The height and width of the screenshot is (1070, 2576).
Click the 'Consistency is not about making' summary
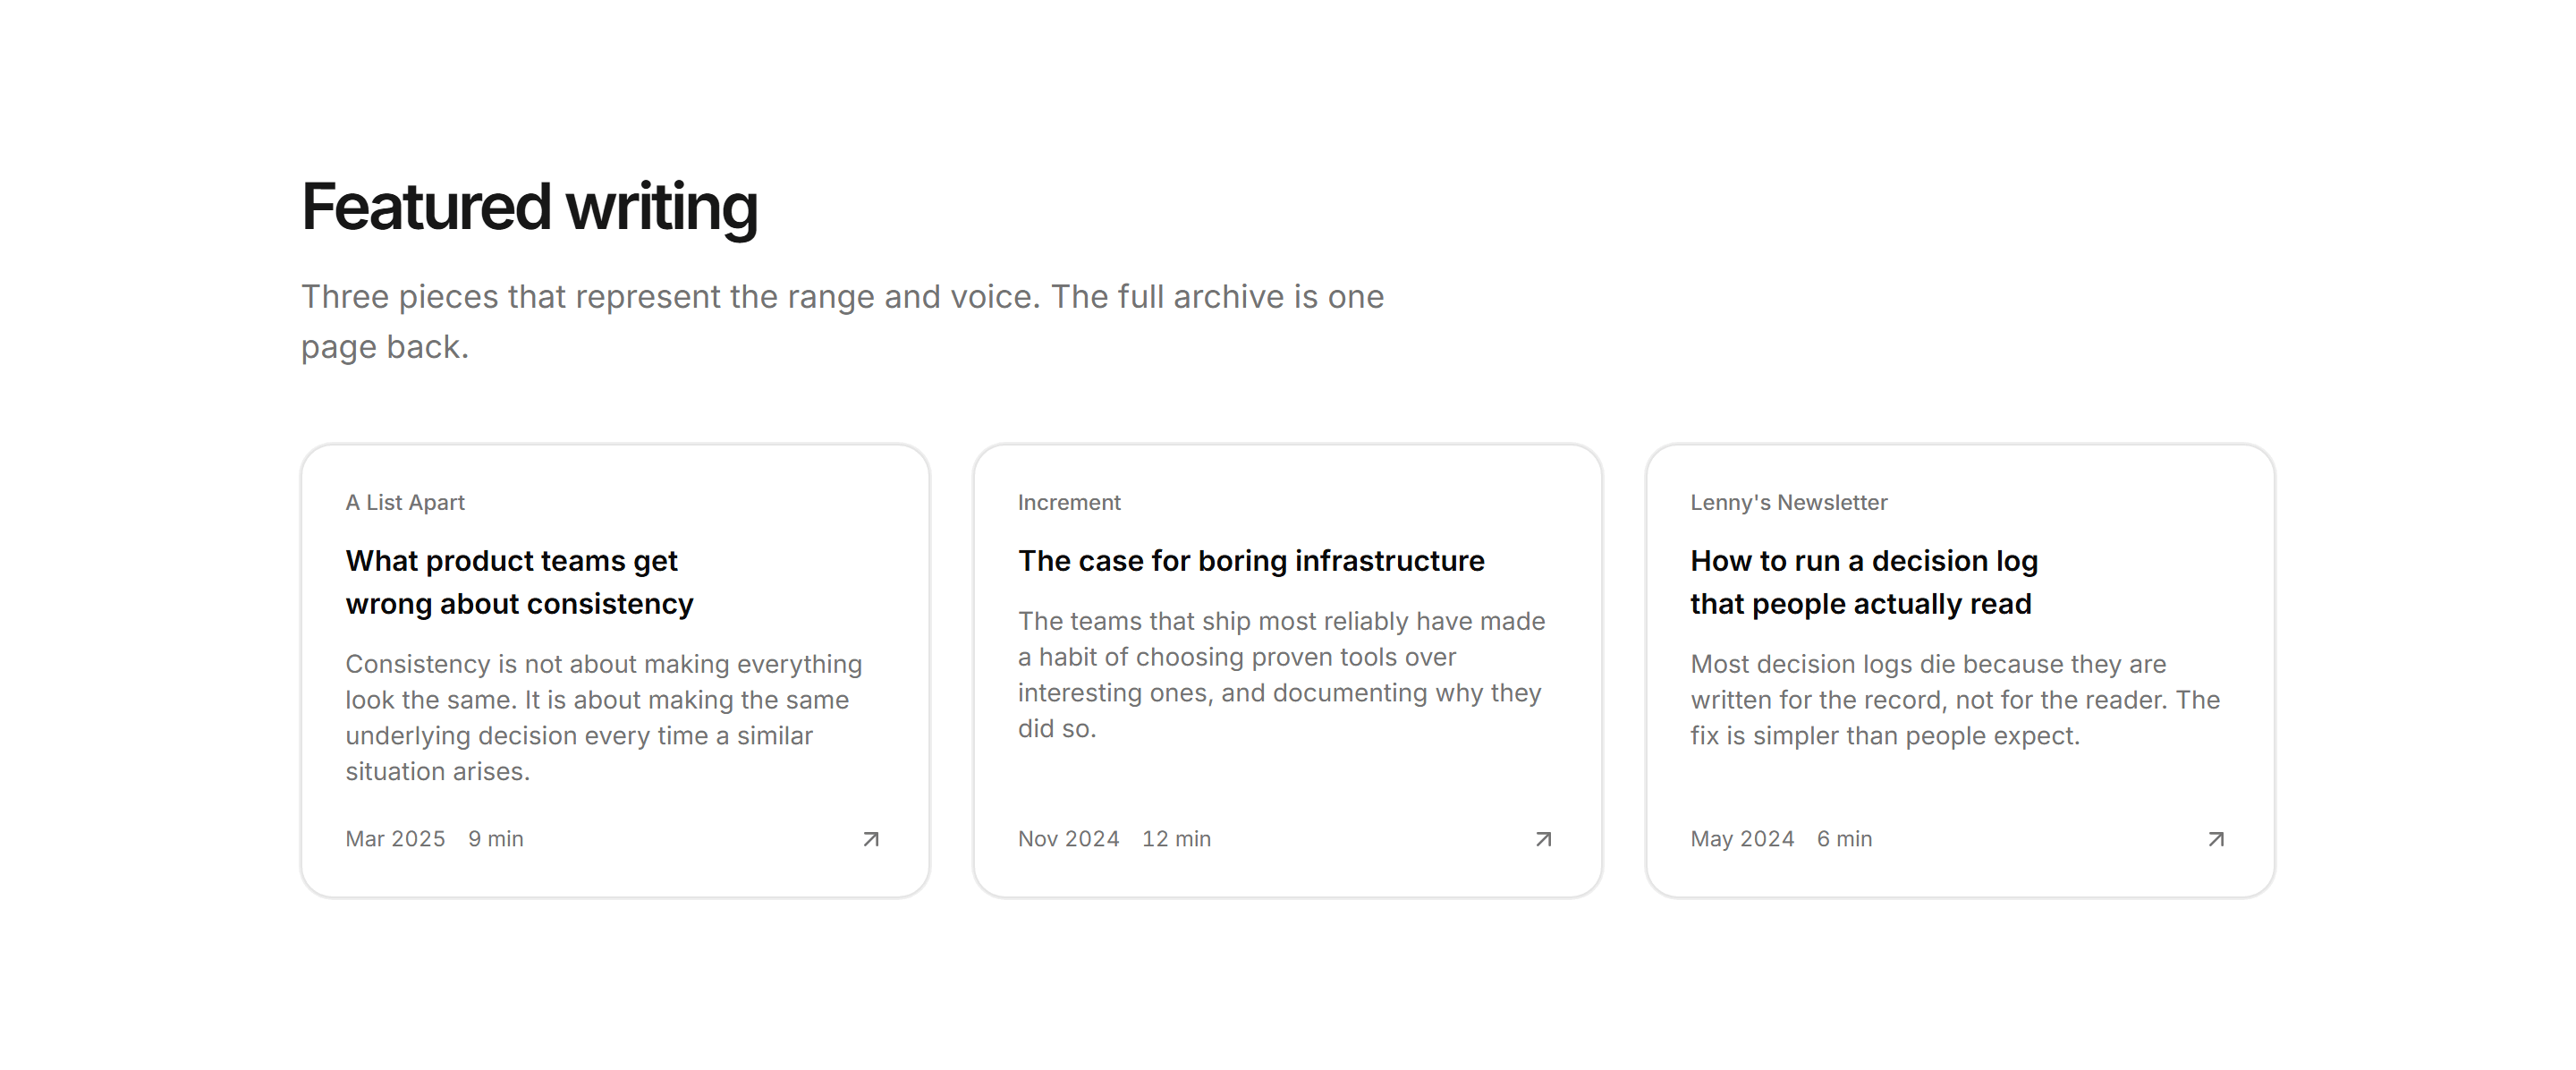(x=604, y=717)
